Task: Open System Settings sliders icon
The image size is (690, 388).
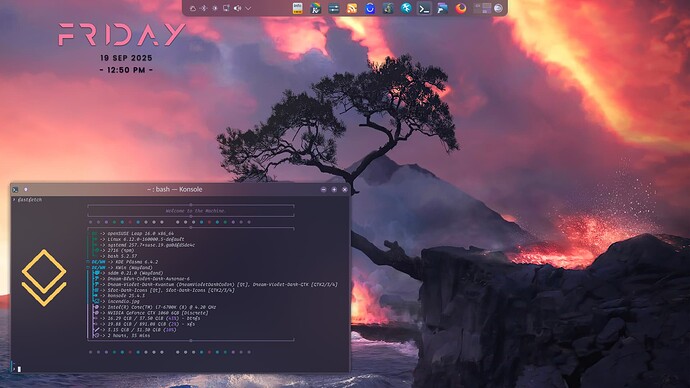Action: (334, 8)
